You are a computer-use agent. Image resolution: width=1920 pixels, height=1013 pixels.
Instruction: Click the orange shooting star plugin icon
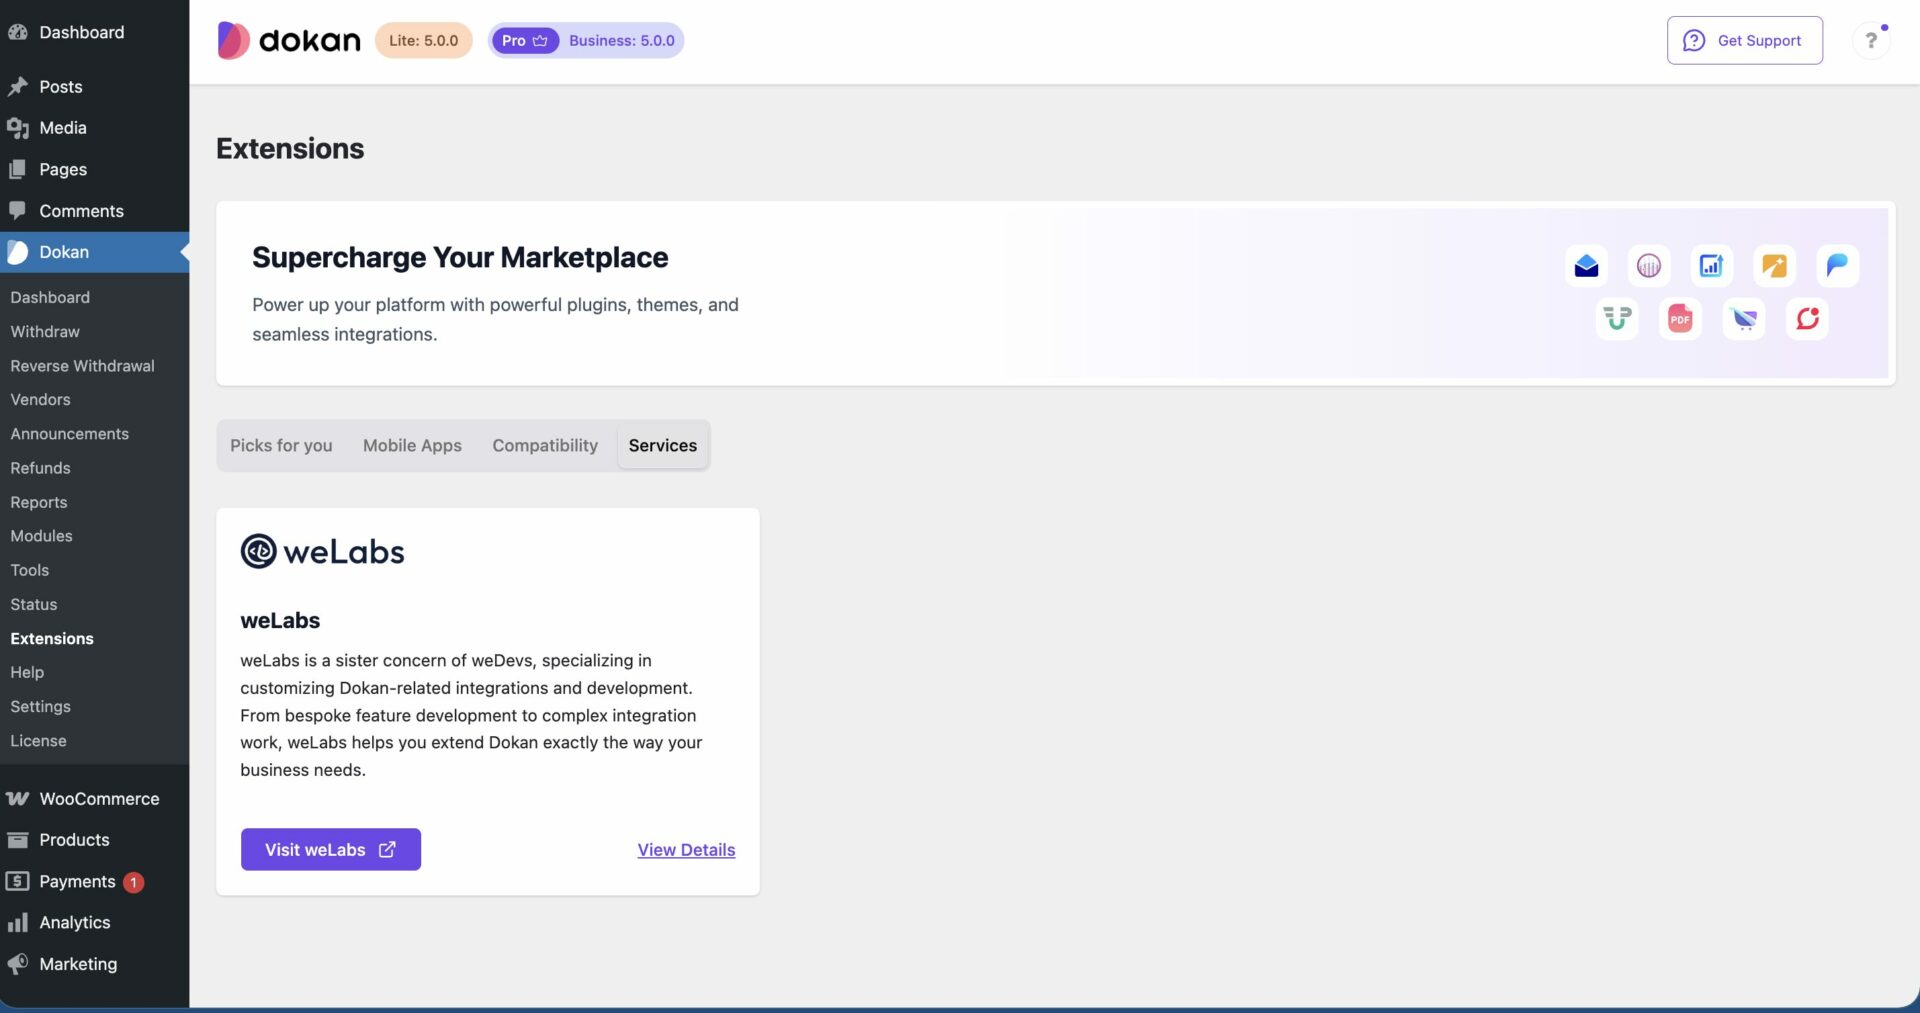[x=1774, y=266]
